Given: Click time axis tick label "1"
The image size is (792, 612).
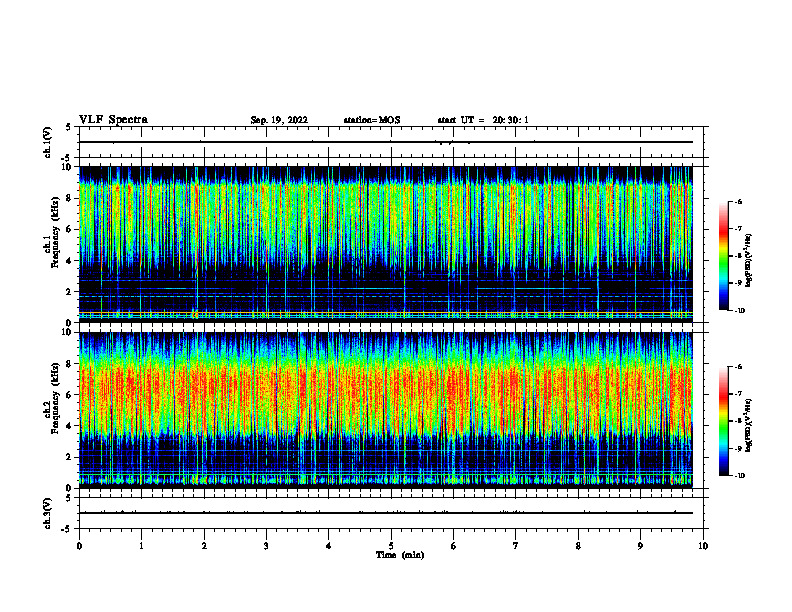Looking at the screenshot, I should point(141,546).
